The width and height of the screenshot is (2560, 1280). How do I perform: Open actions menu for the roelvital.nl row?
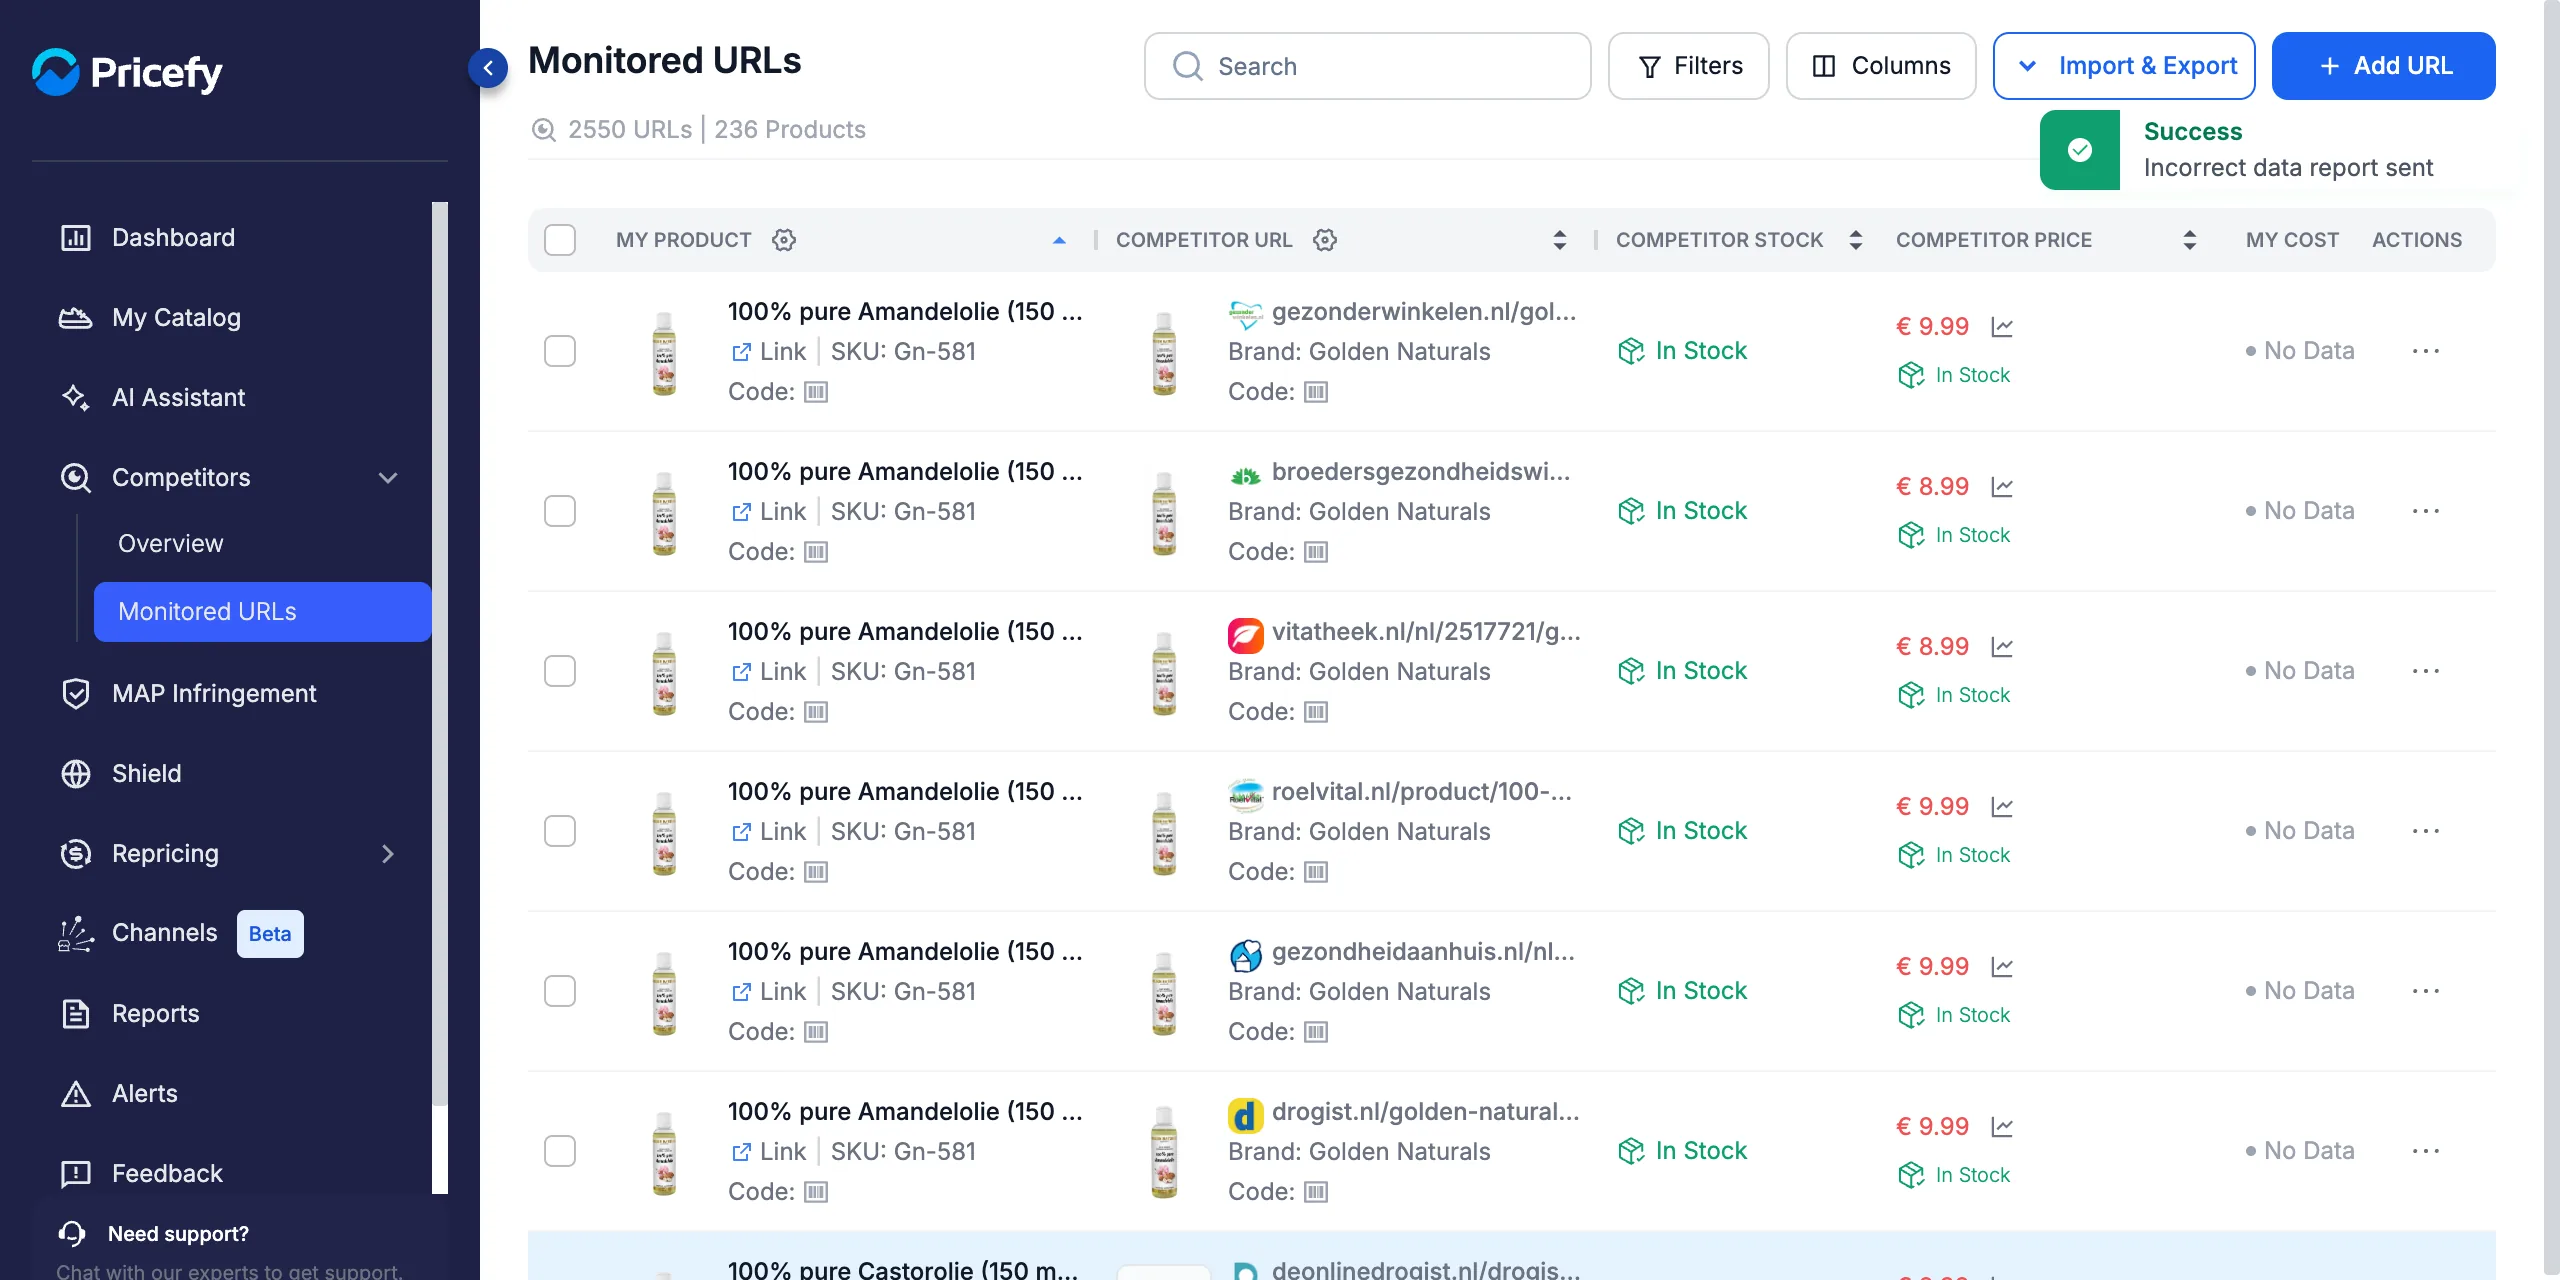tap(2426, 831)
